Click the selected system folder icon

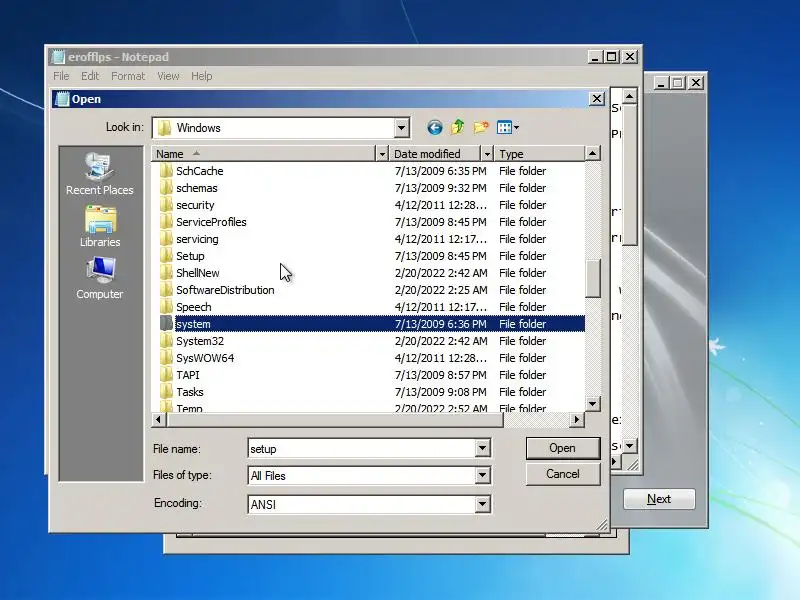[166, 324]
